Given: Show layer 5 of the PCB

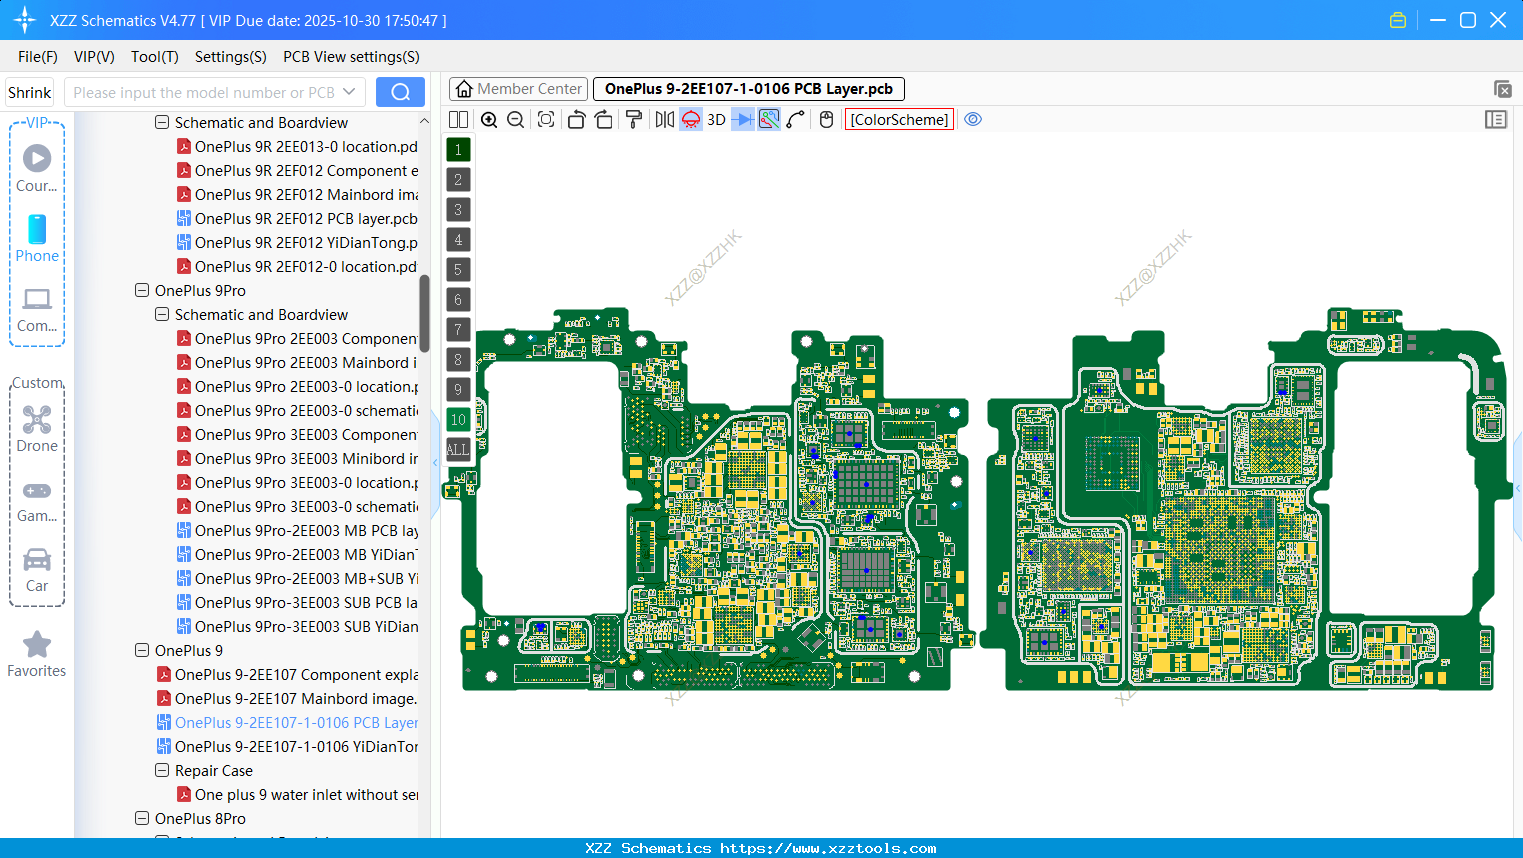Looking at the screenshot, I should [457, 270].
